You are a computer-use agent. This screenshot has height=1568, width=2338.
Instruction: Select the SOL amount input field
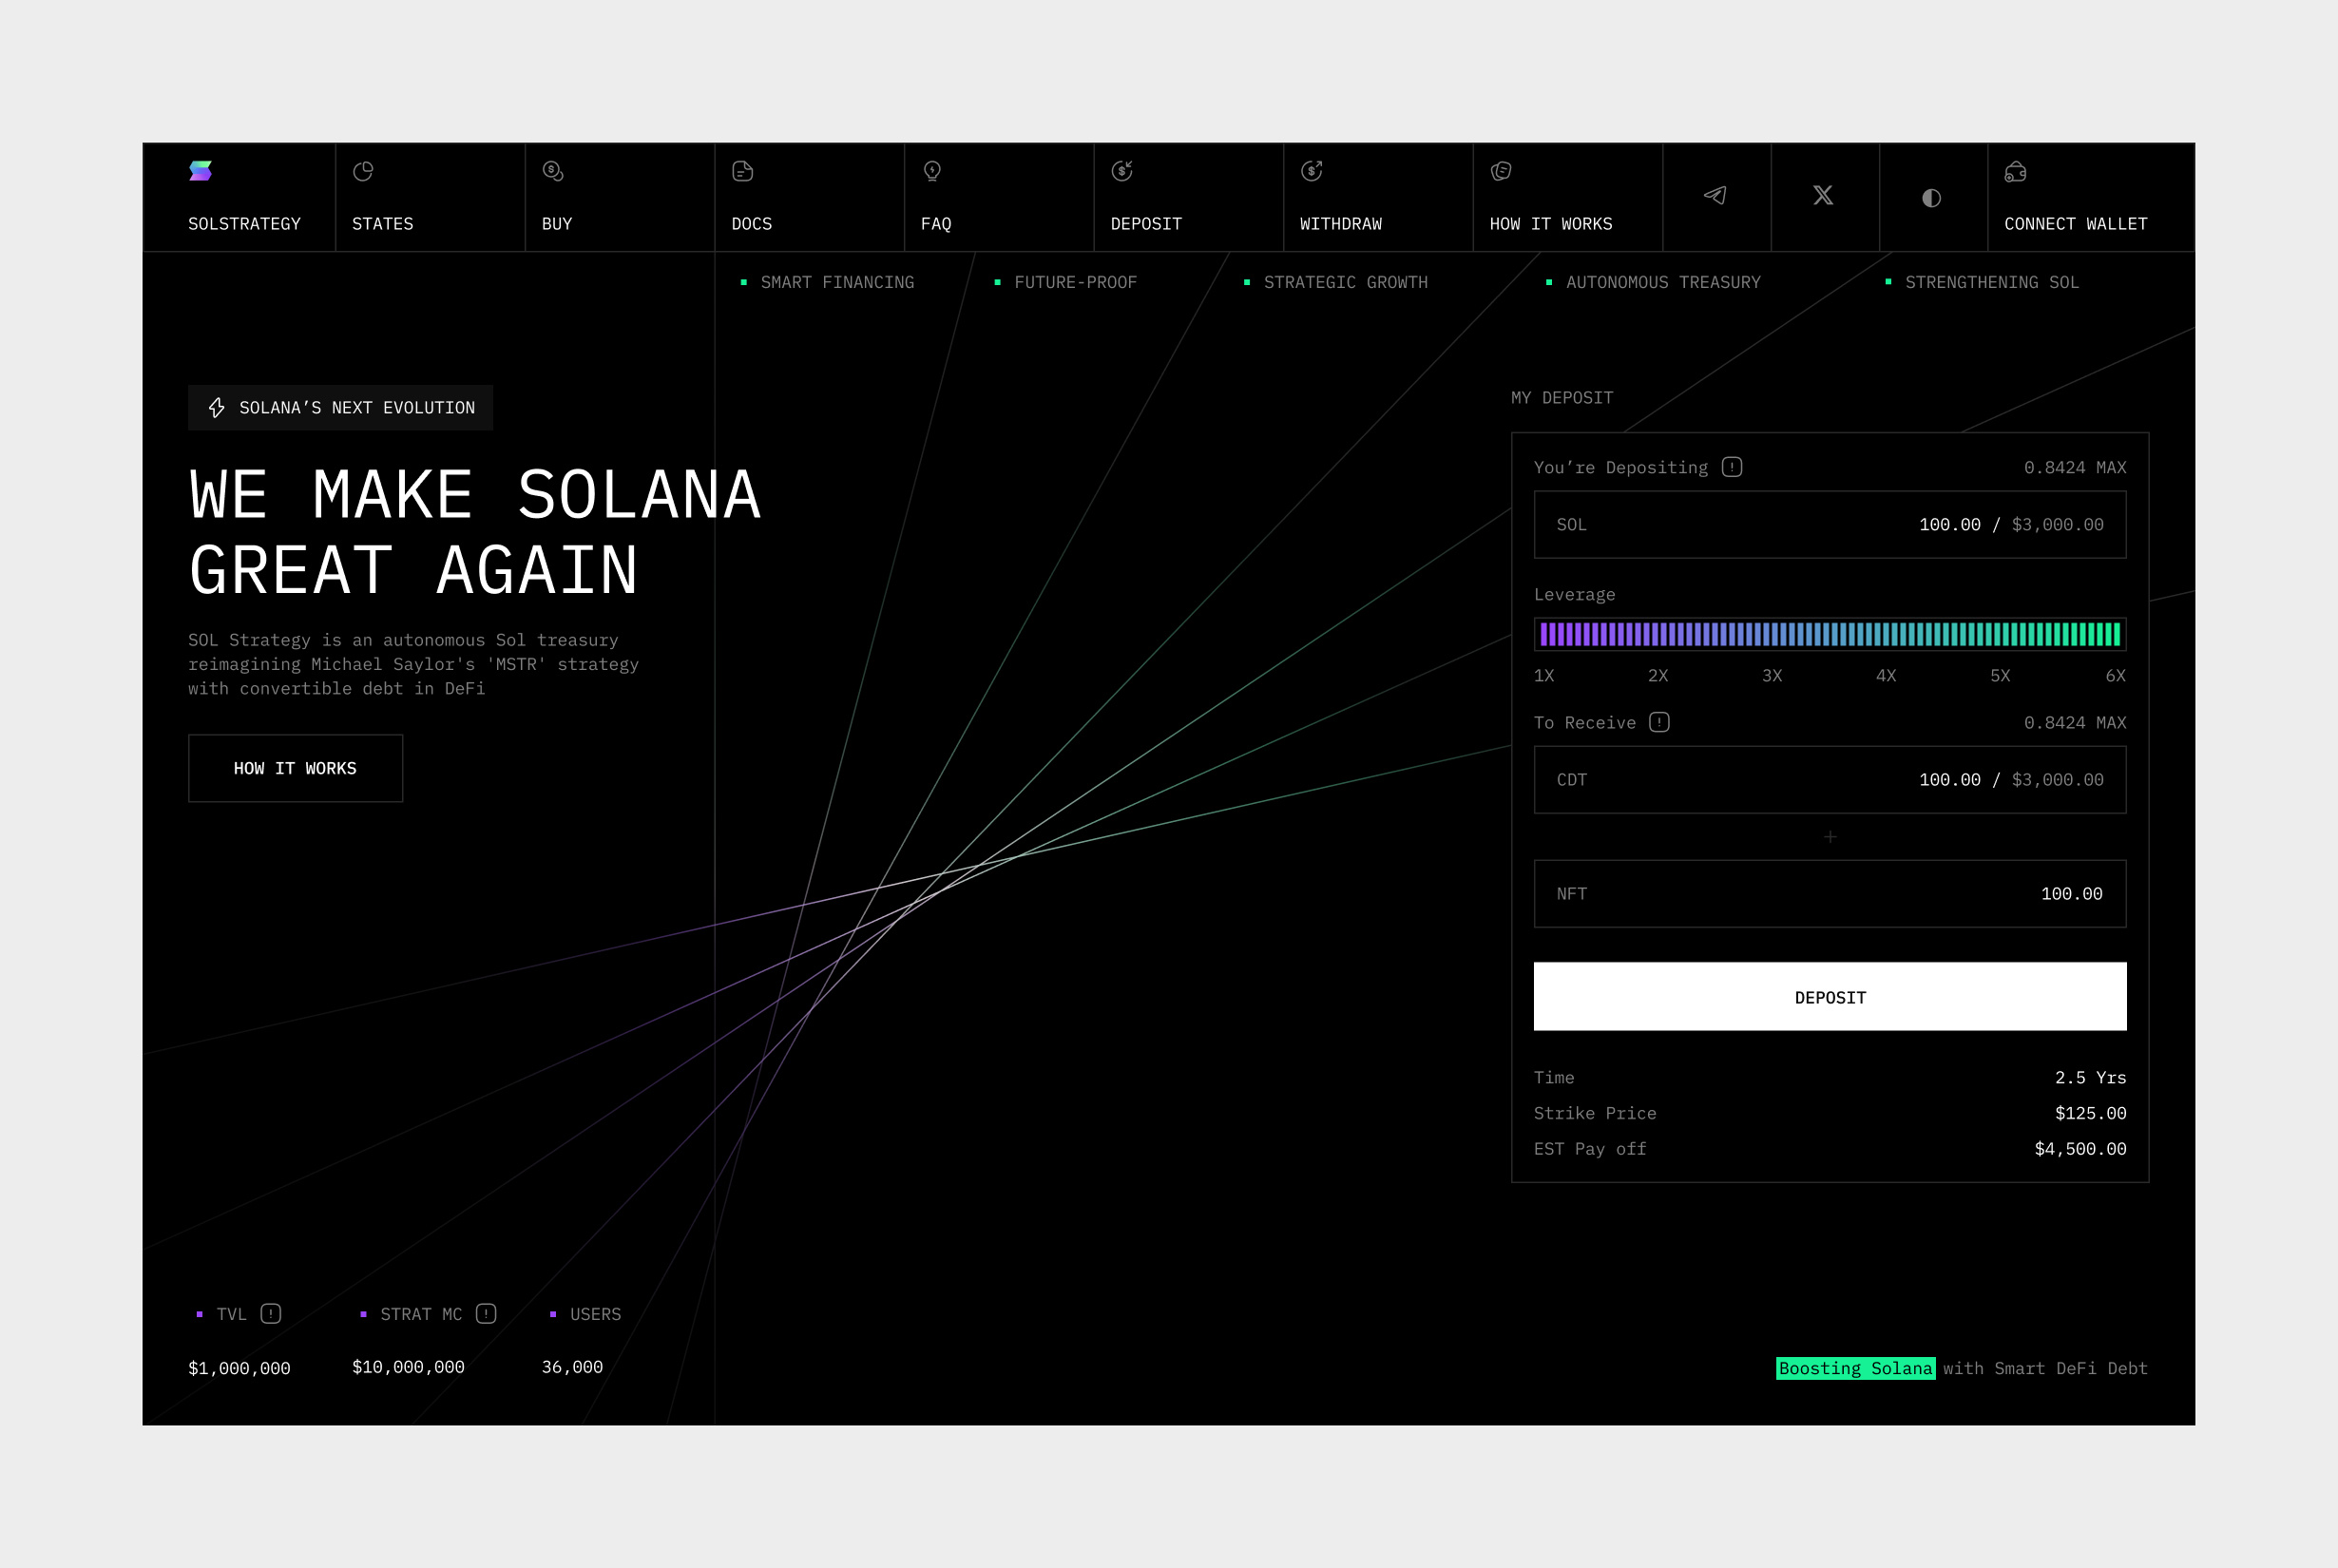tap(1830, 524)
